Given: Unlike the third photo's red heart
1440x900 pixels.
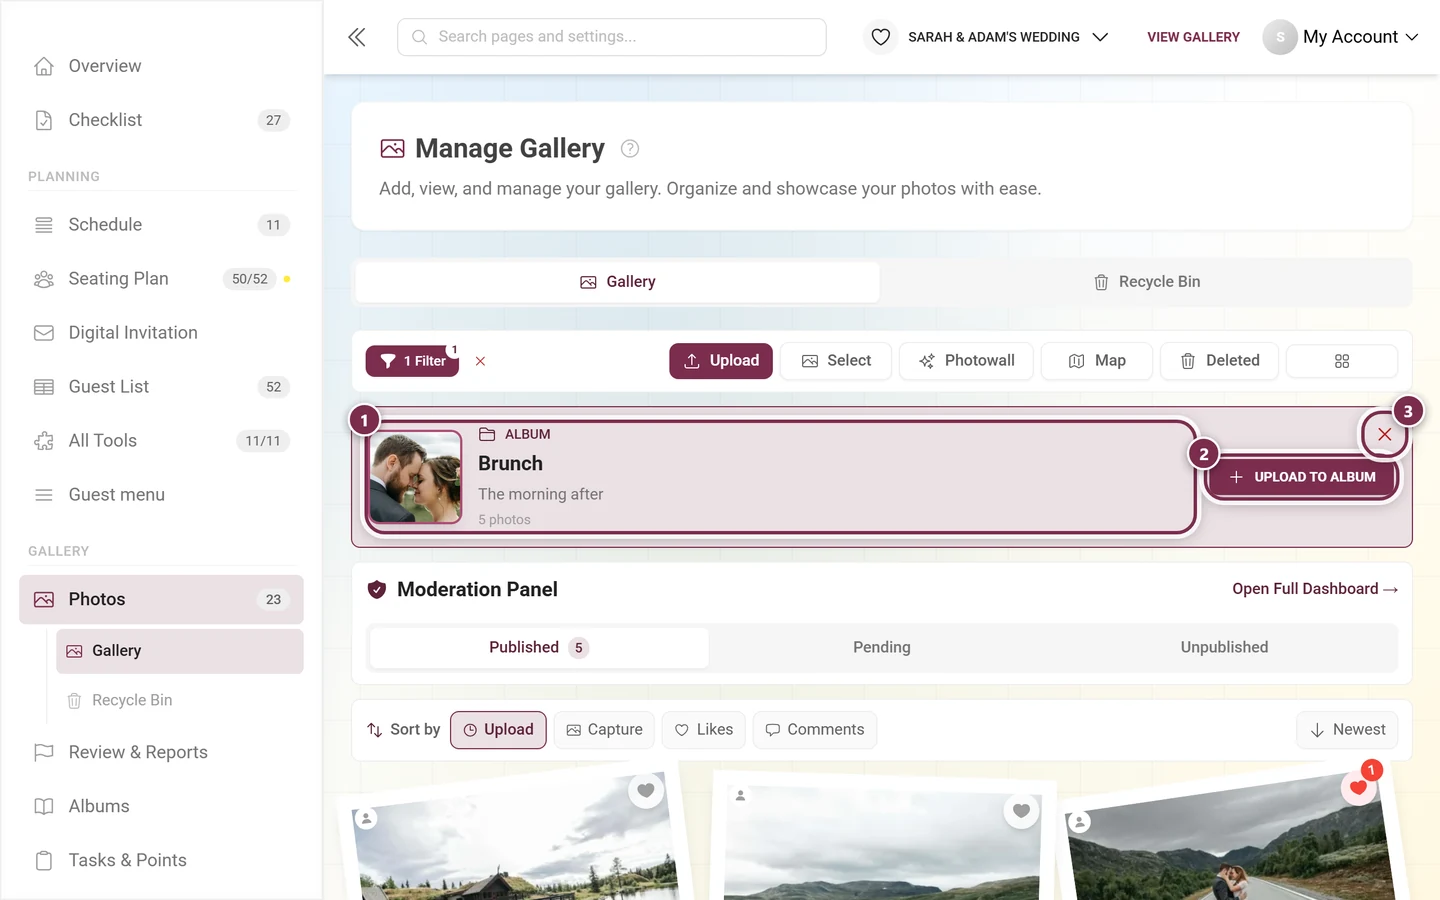Looking at the screenshot, I should pyautogui.click(x=1358, y=787).
